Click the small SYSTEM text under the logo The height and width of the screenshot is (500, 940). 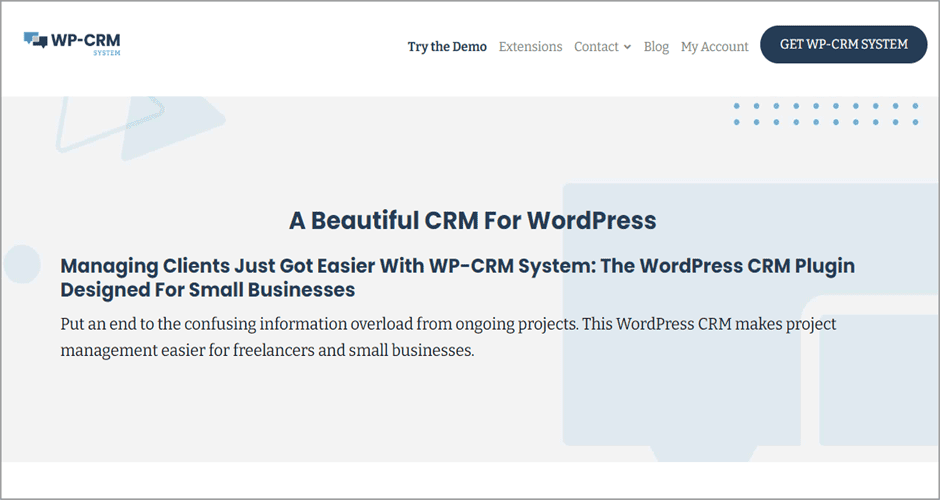click(107, 54)
